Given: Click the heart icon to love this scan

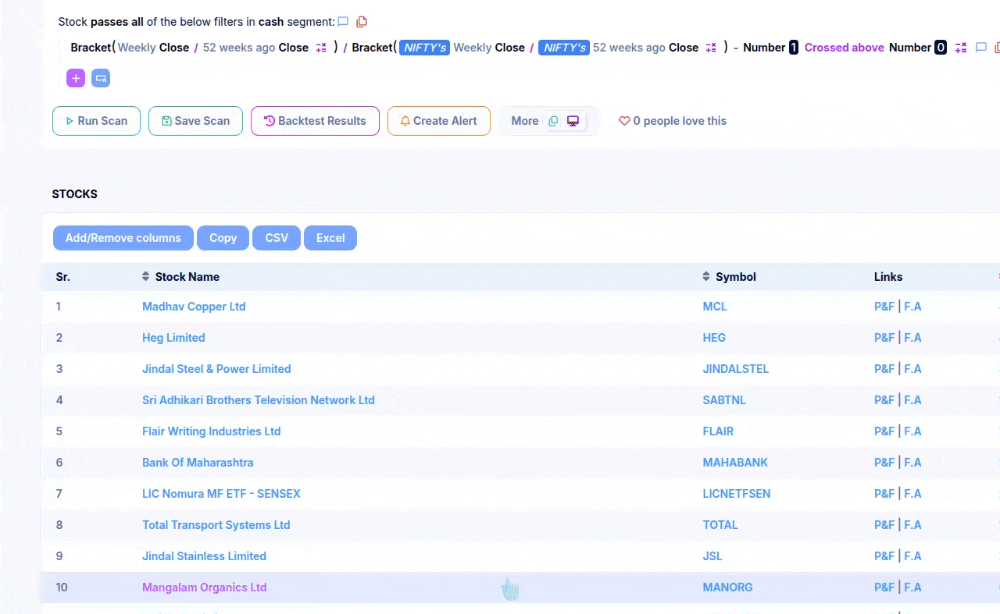Looking at the screenshot, I should pyautogui.click(x=624, y=121).
